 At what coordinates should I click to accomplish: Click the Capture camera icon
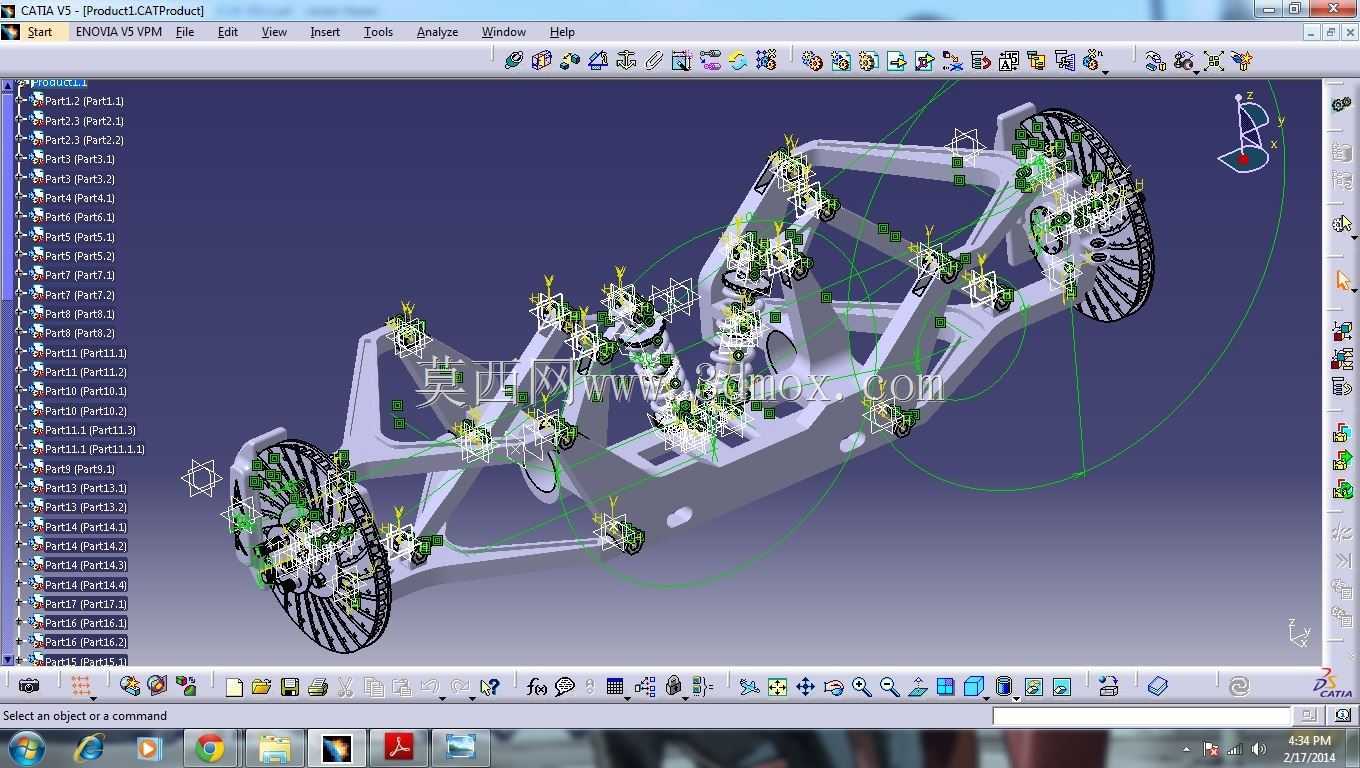(29, 686)
